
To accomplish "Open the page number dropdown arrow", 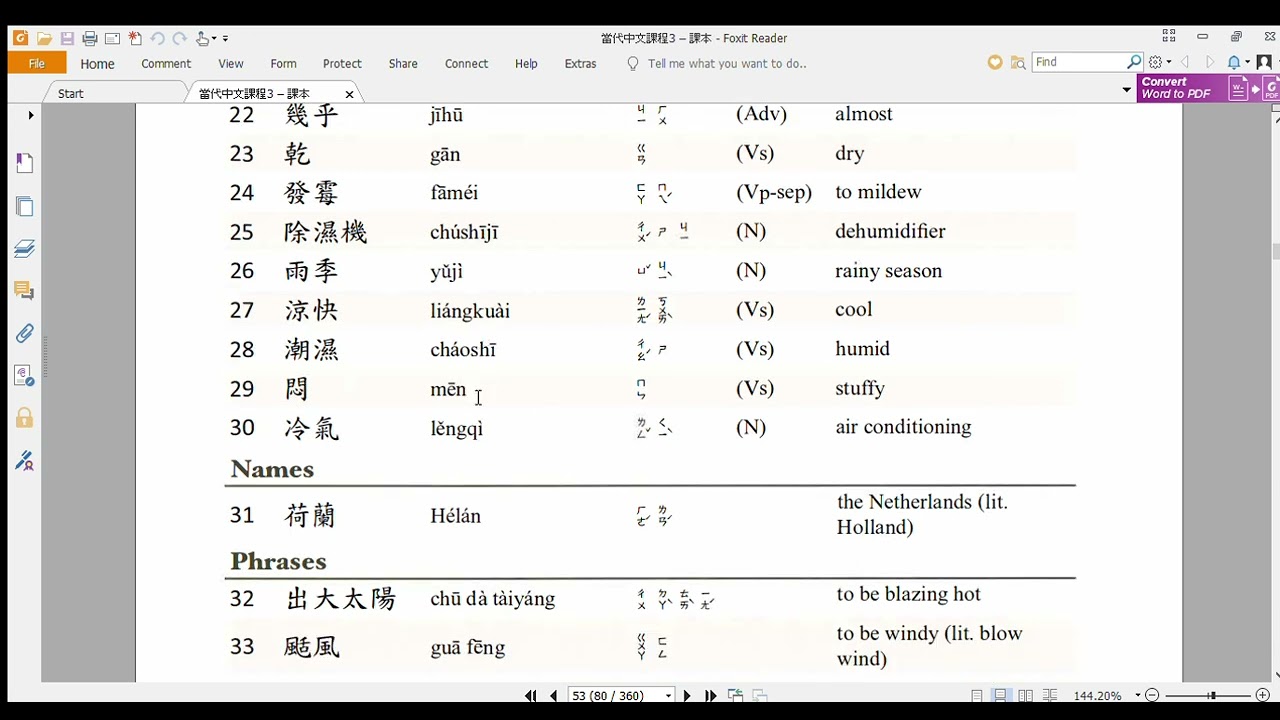I will [x=669, y=695].
